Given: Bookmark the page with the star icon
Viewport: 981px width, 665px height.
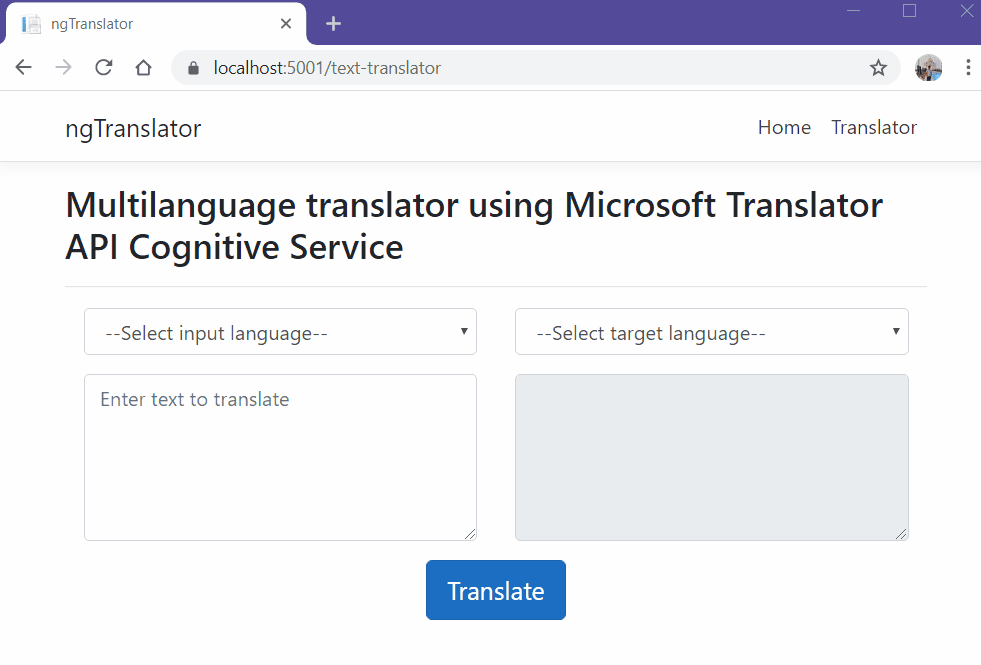Looking at the screenshot, I should [x=878, y=68].
